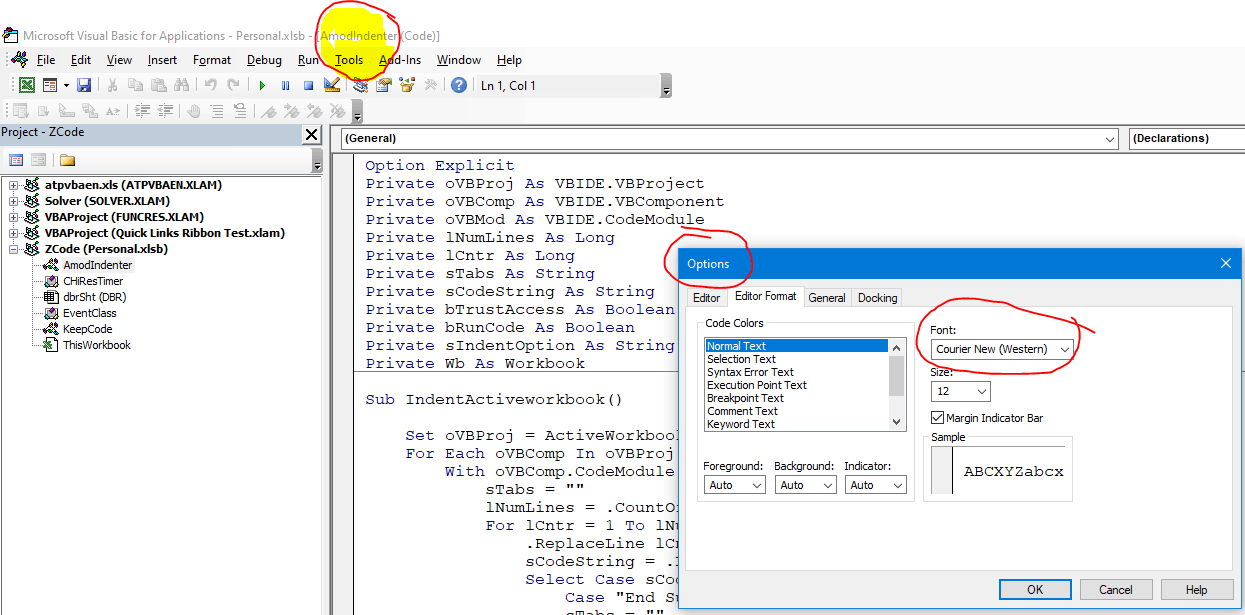
Task: Click OK in the Options dialog
Action: tap(1035, 589)
